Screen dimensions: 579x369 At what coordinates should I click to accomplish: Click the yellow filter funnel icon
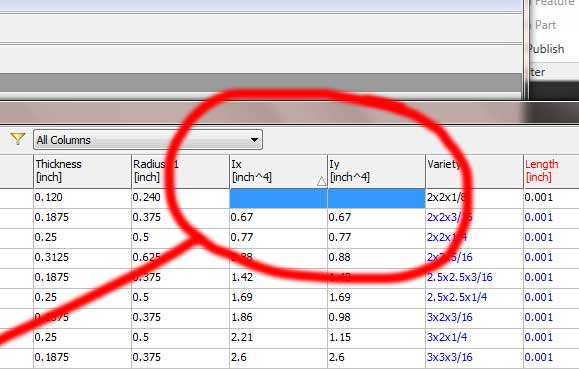point(17,139)
